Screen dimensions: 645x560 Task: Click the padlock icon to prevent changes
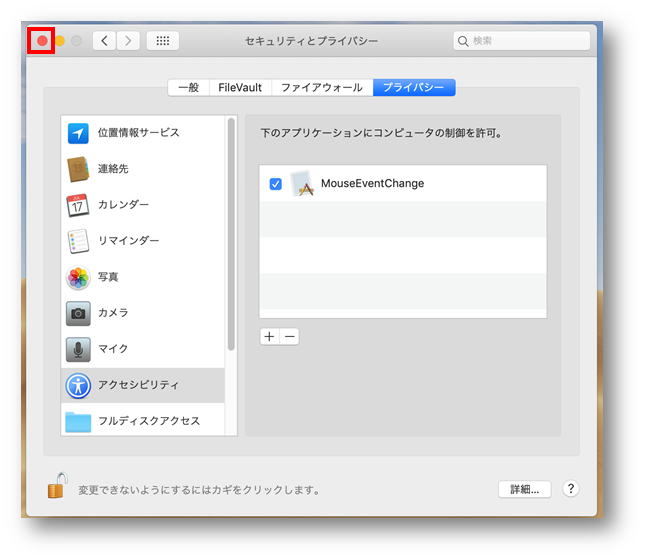(57, 486)
